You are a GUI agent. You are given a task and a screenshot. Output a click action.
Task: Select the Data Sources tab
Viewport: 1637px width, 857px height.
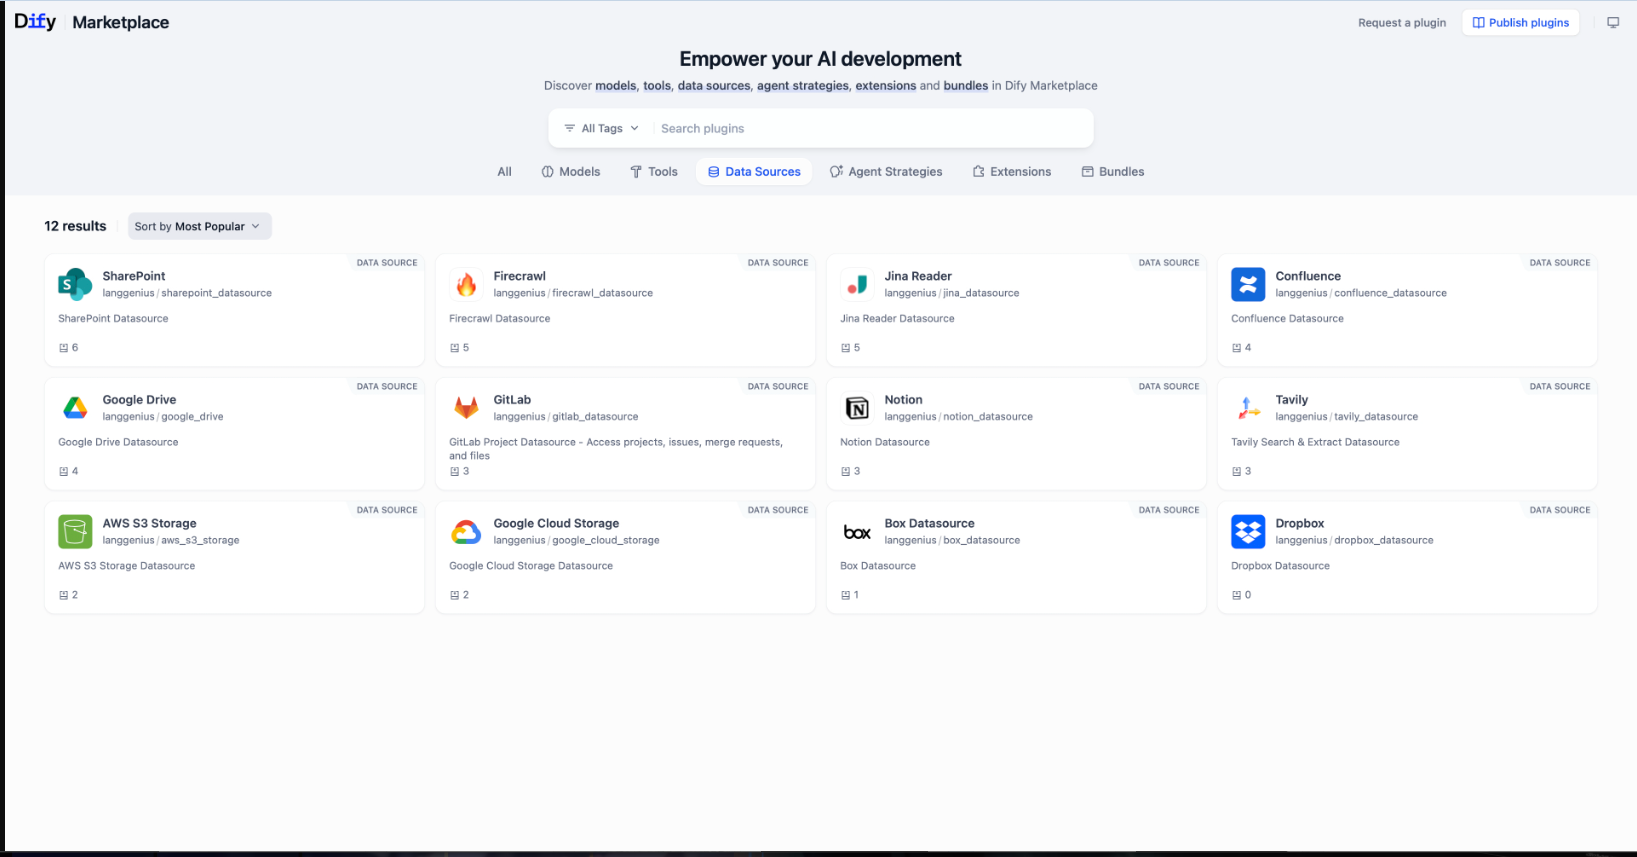pos(754,172)
